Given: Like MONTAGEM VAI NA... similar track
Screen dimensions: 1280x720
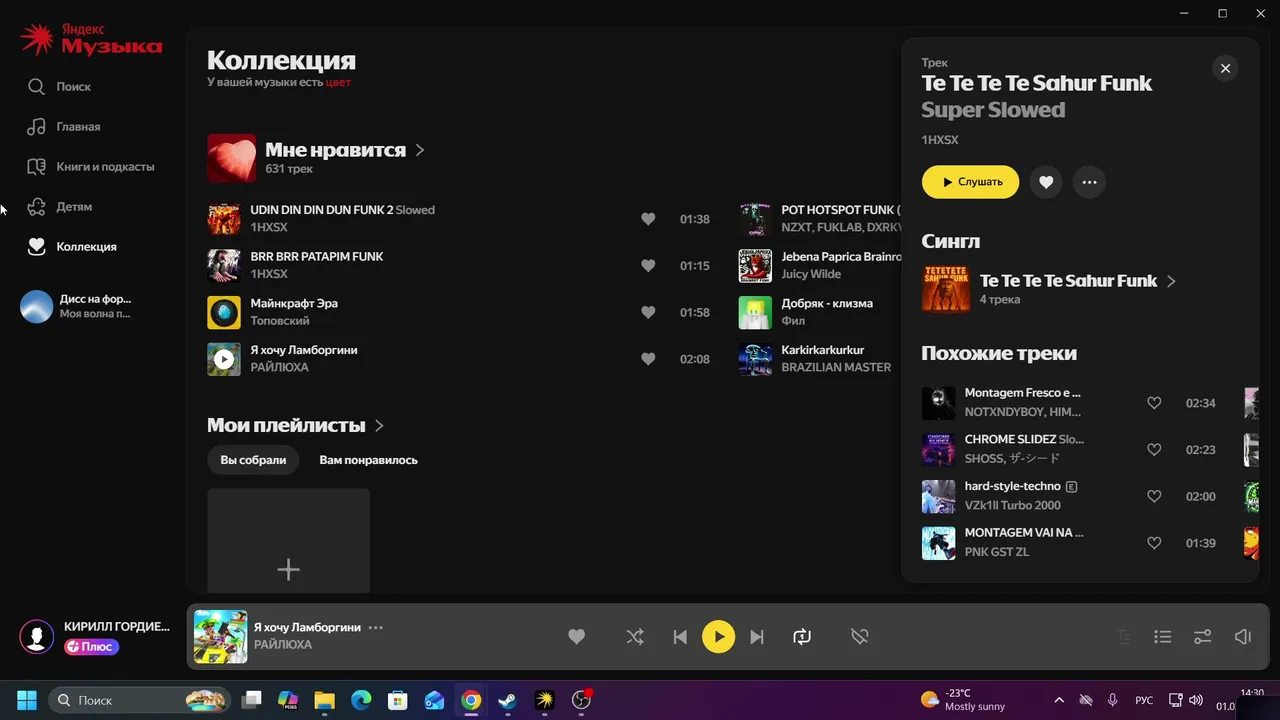Looking at the screenshot, I should click(x=1154, y=543).
